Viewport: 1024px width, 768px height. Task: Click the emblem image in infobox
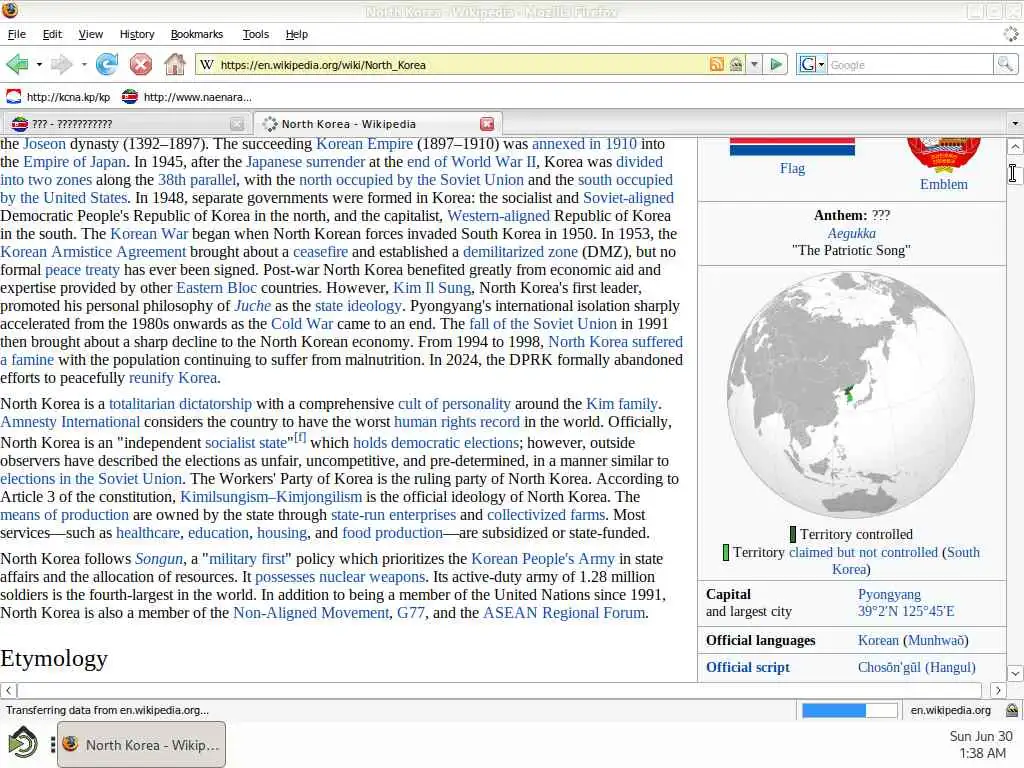pos(944,154)
